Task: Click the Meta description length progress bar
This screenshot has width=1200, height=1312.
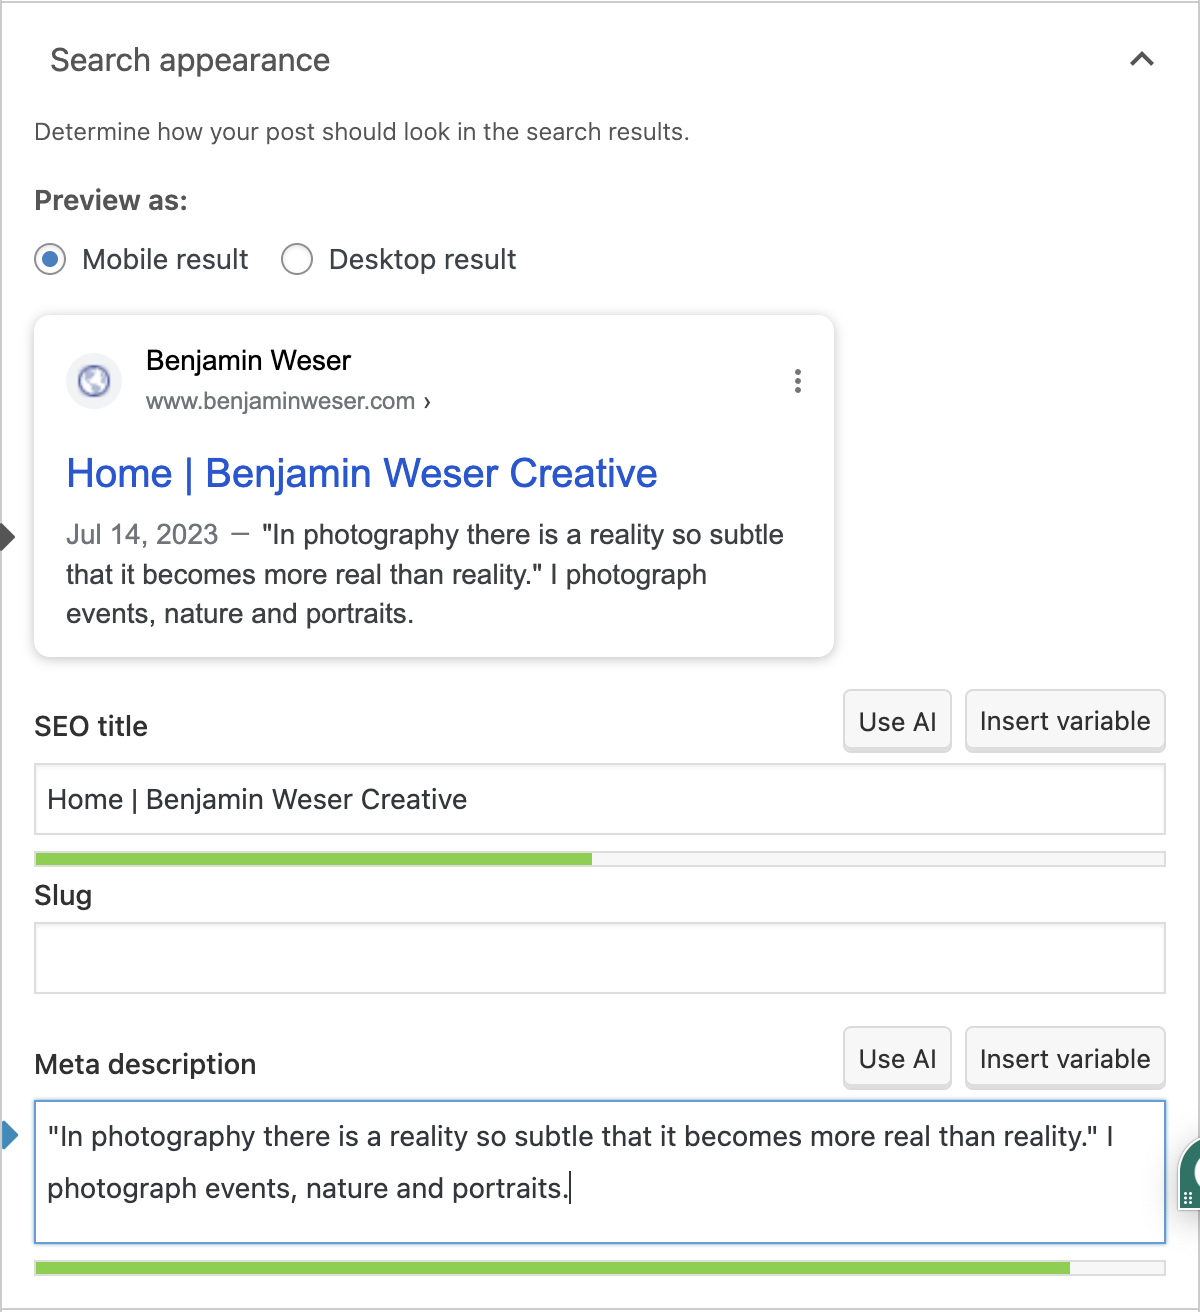Action: [x=600, y=1268]
